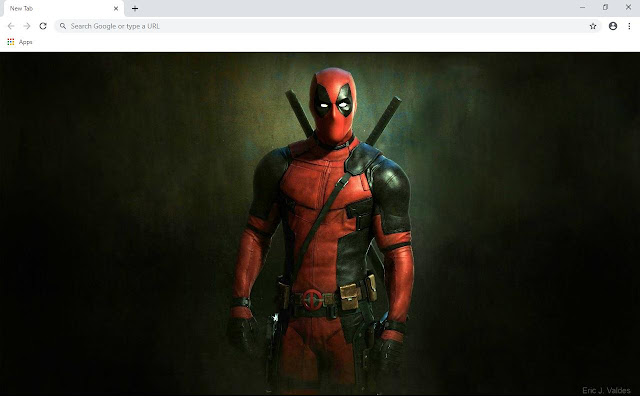Click the search magnifier in address bar
640x400 pixels.
(63, 26)
